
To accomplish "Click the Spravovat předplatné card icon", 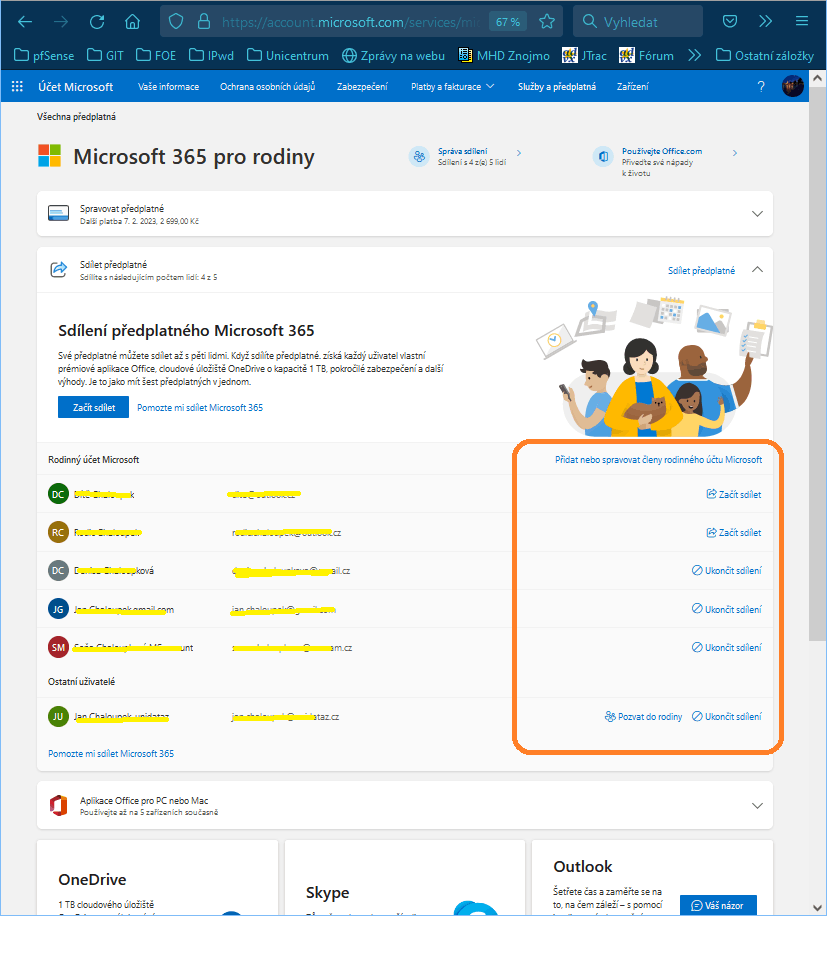I will pos(59,214).
